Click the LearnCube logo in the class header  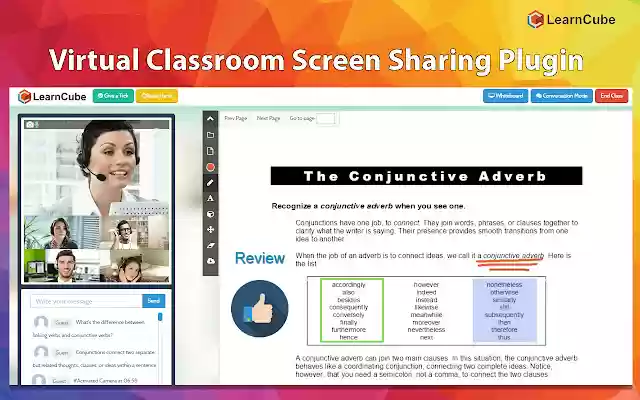(x=52, y=97)
